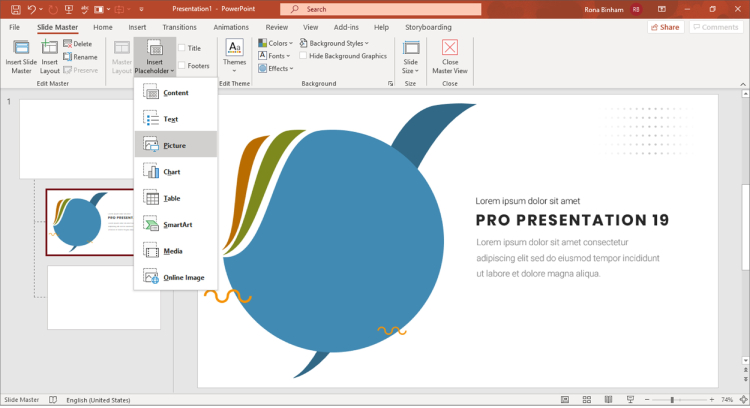Expand Background Styles dropdown

pos(334,43)
